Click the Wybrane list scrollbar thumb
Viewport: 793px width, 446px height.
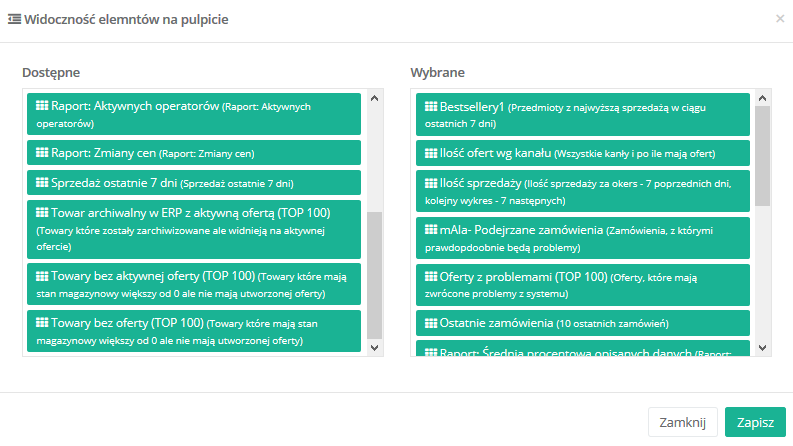click(762, 155)
